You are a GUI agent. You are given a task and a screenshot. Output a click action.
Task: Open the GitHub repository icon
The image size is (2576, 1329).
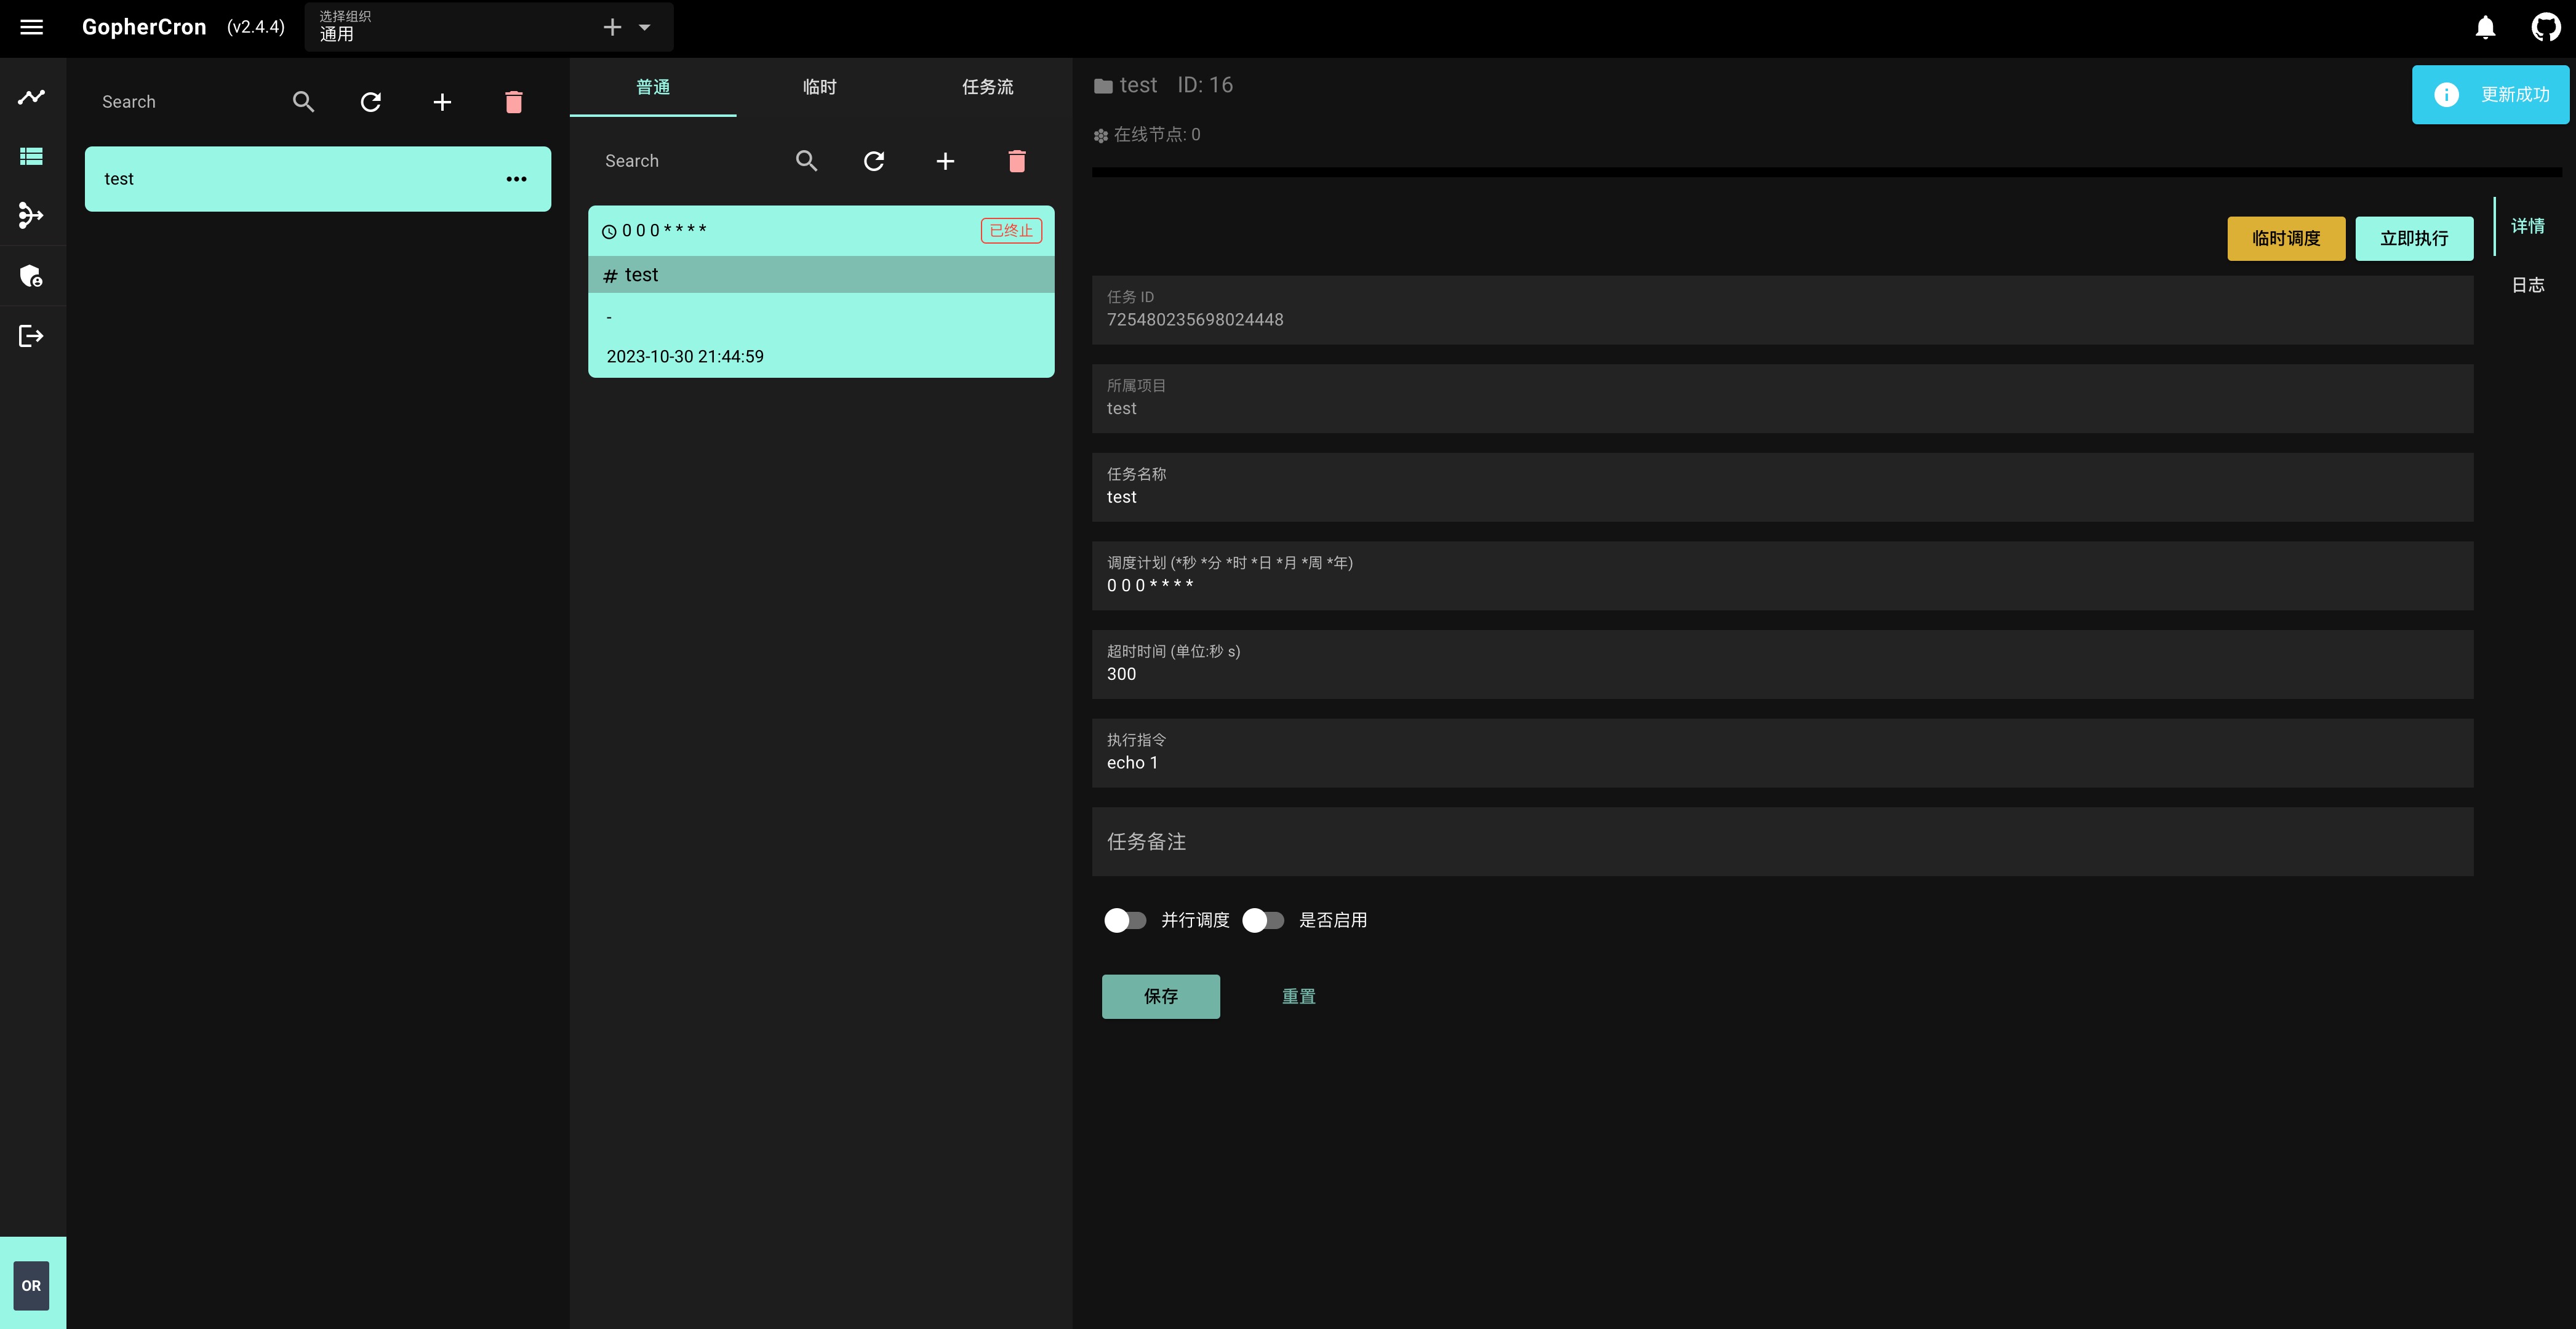2545,27
